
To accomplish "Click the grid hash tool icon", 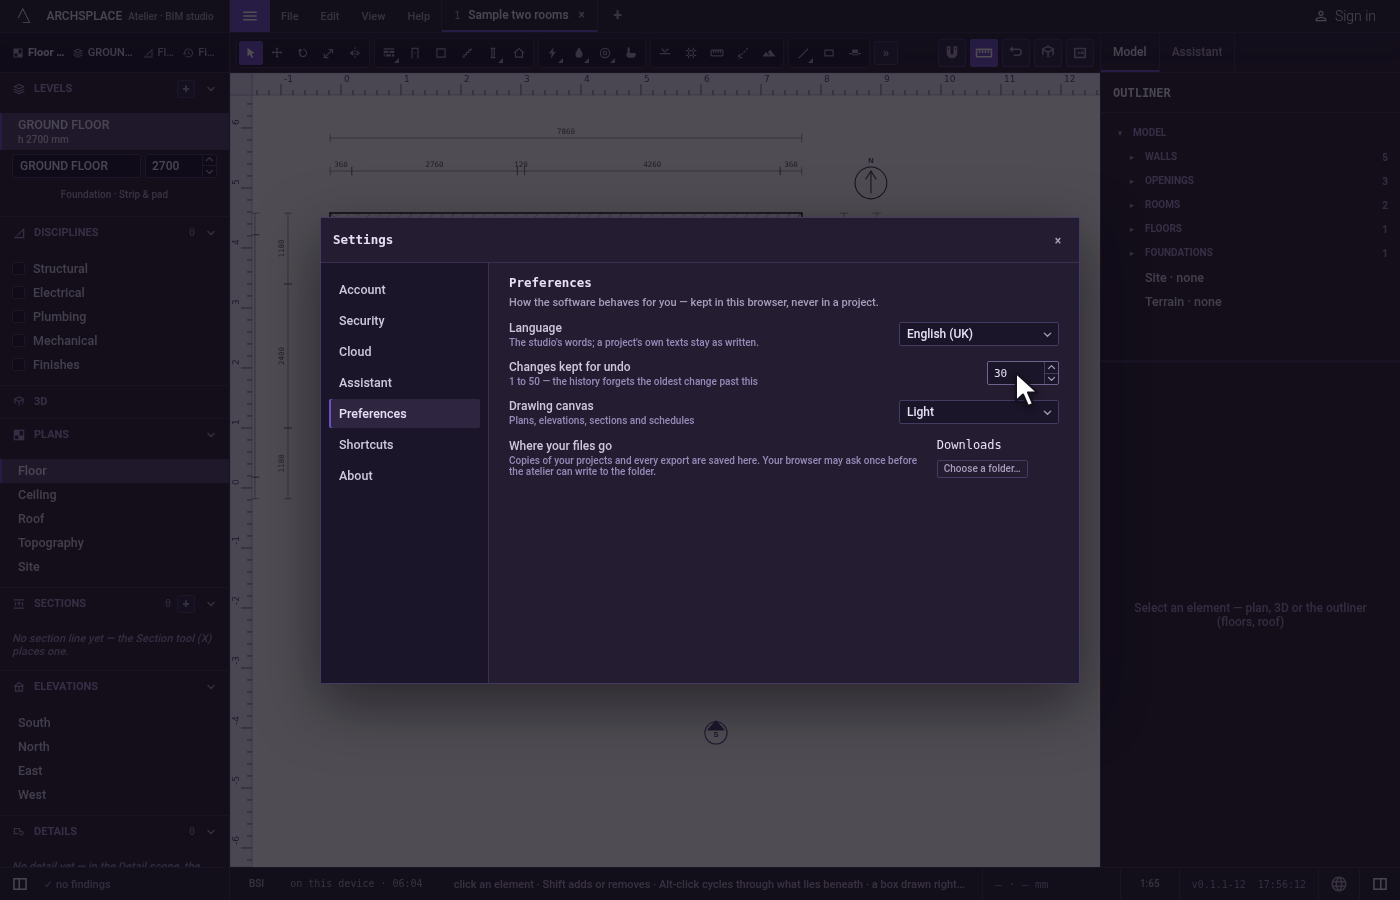I will pyautogui.click(x=691, y=53).
